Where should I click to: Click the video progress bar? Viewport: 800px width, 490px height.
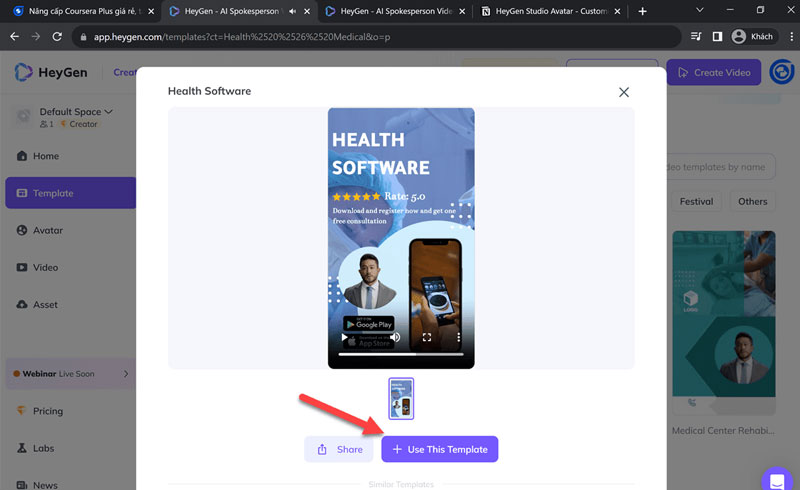click(400, 354)
